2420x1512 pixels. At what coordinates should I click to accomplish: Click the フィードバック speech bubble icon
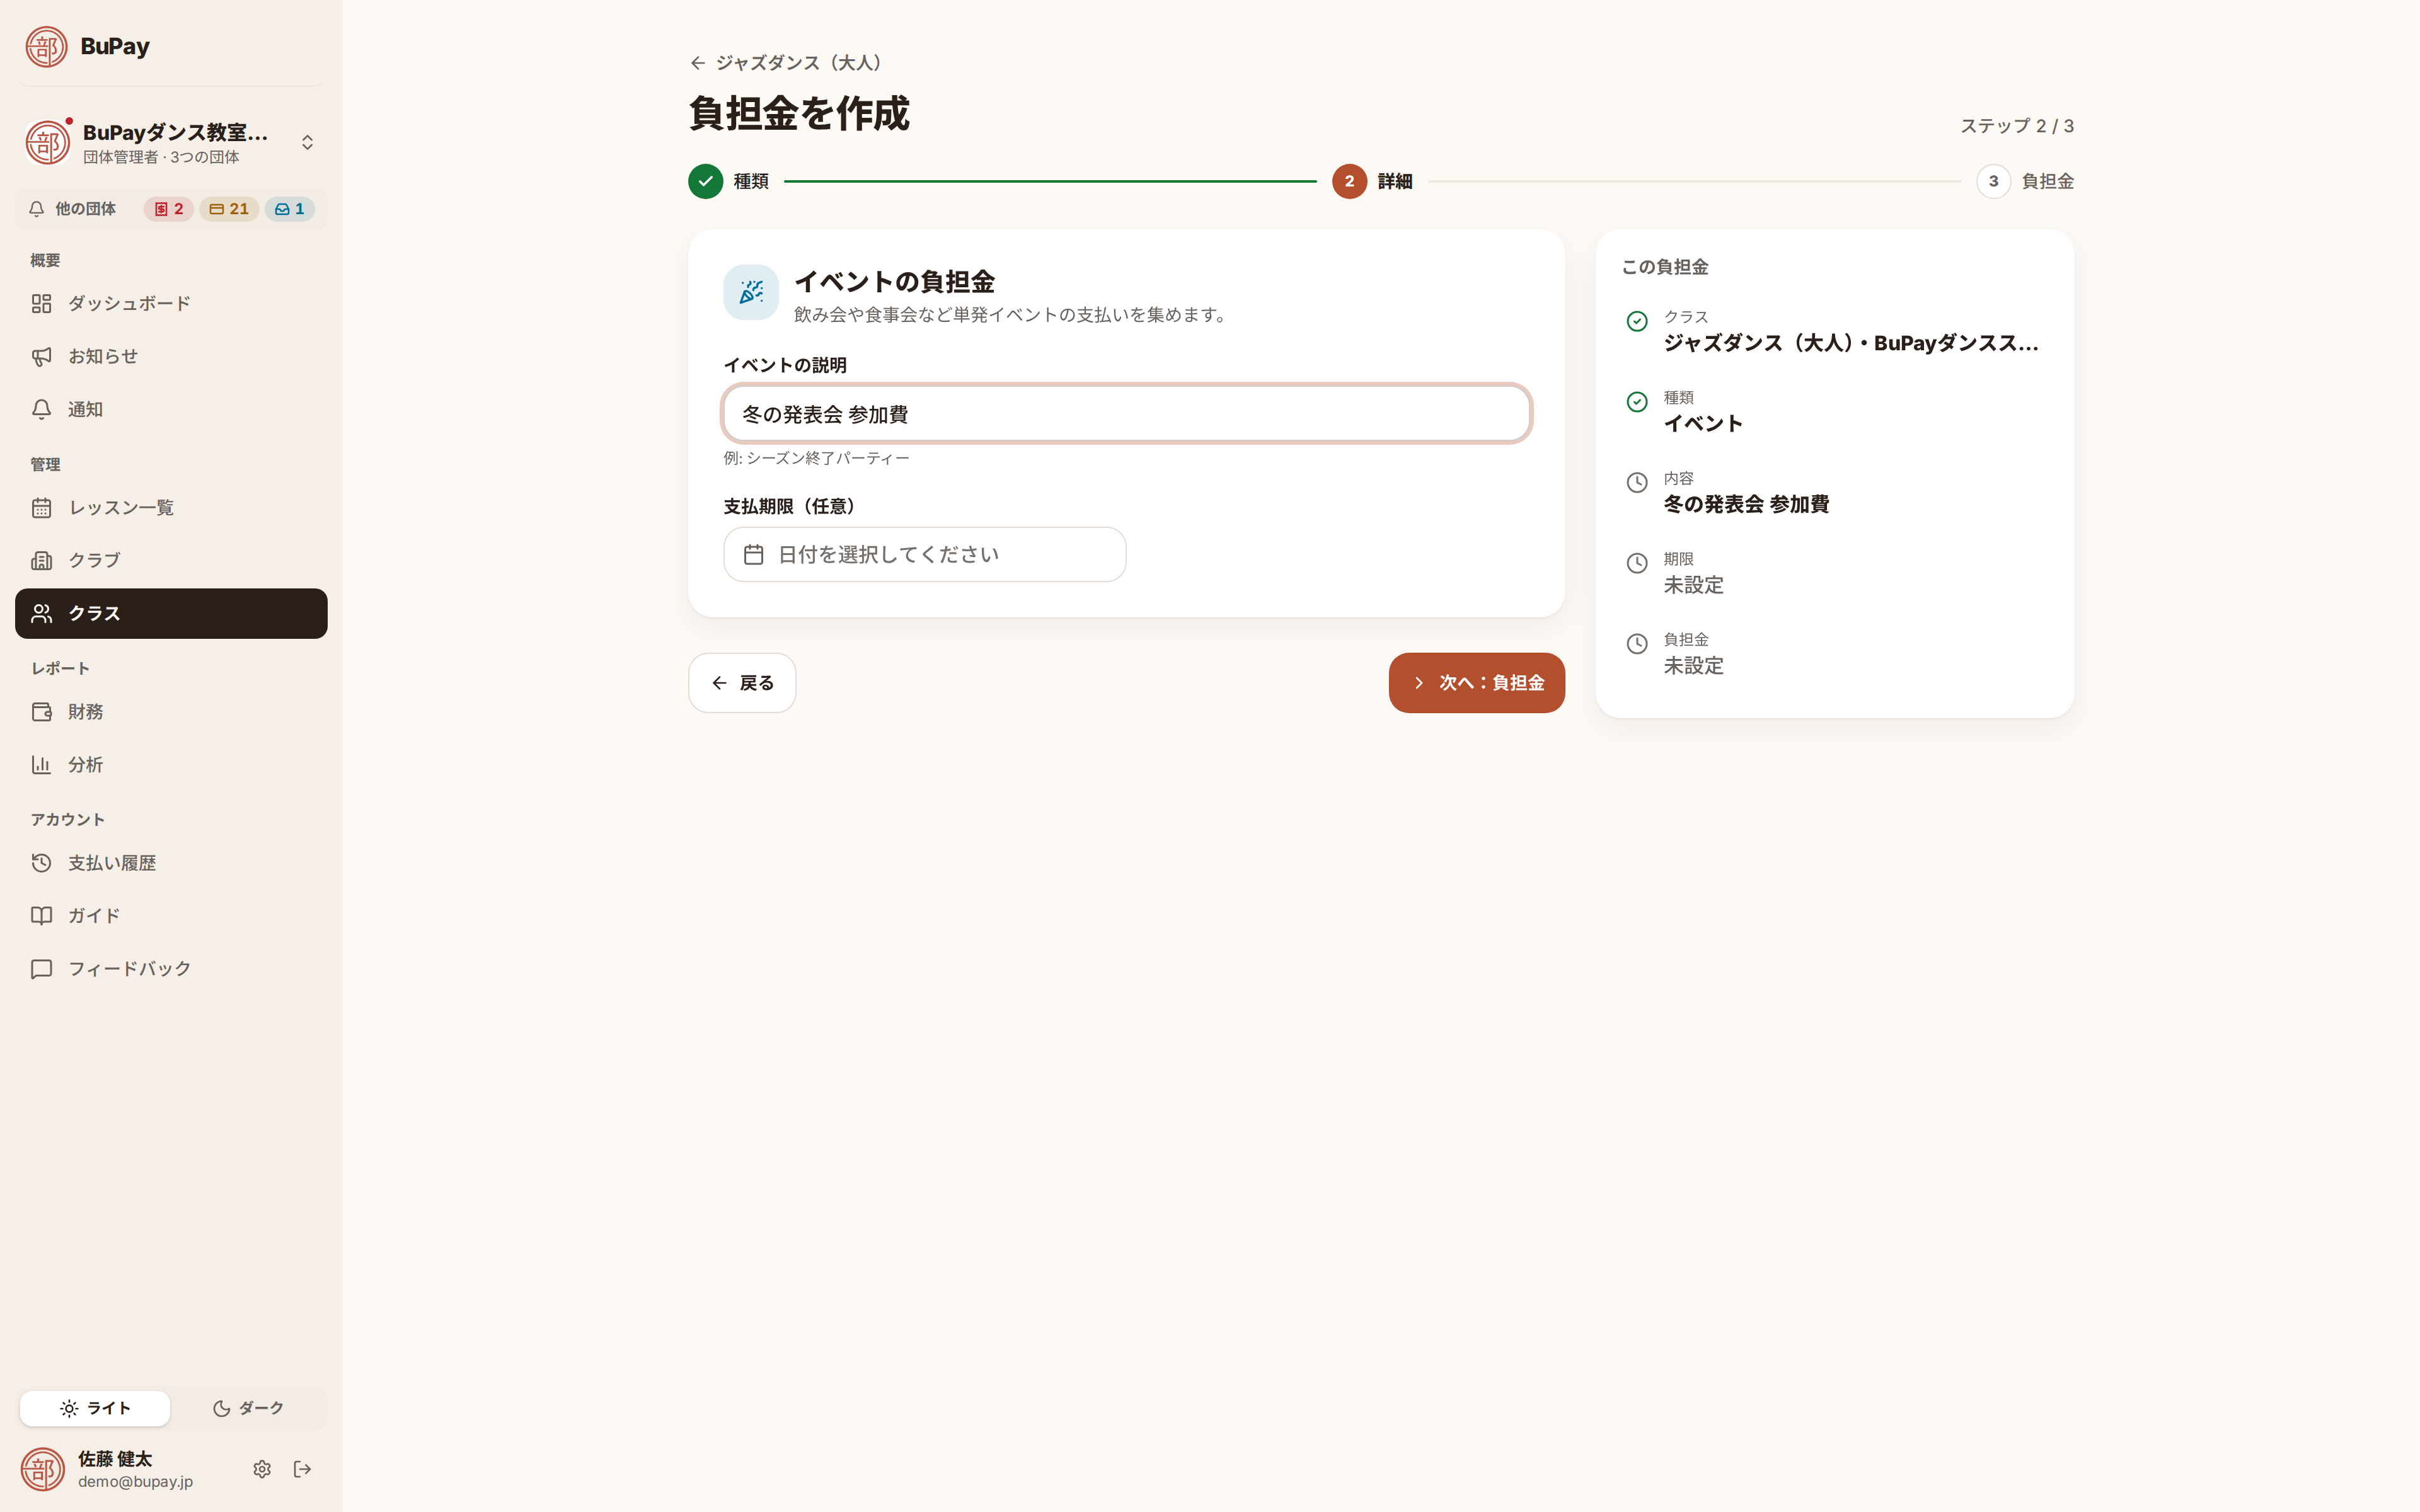point(42,969)
